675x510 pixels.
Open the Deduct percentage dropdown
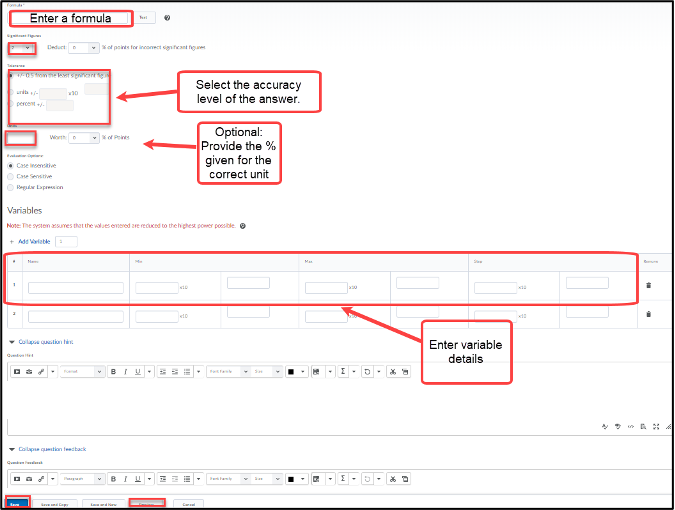coord(84,47)
